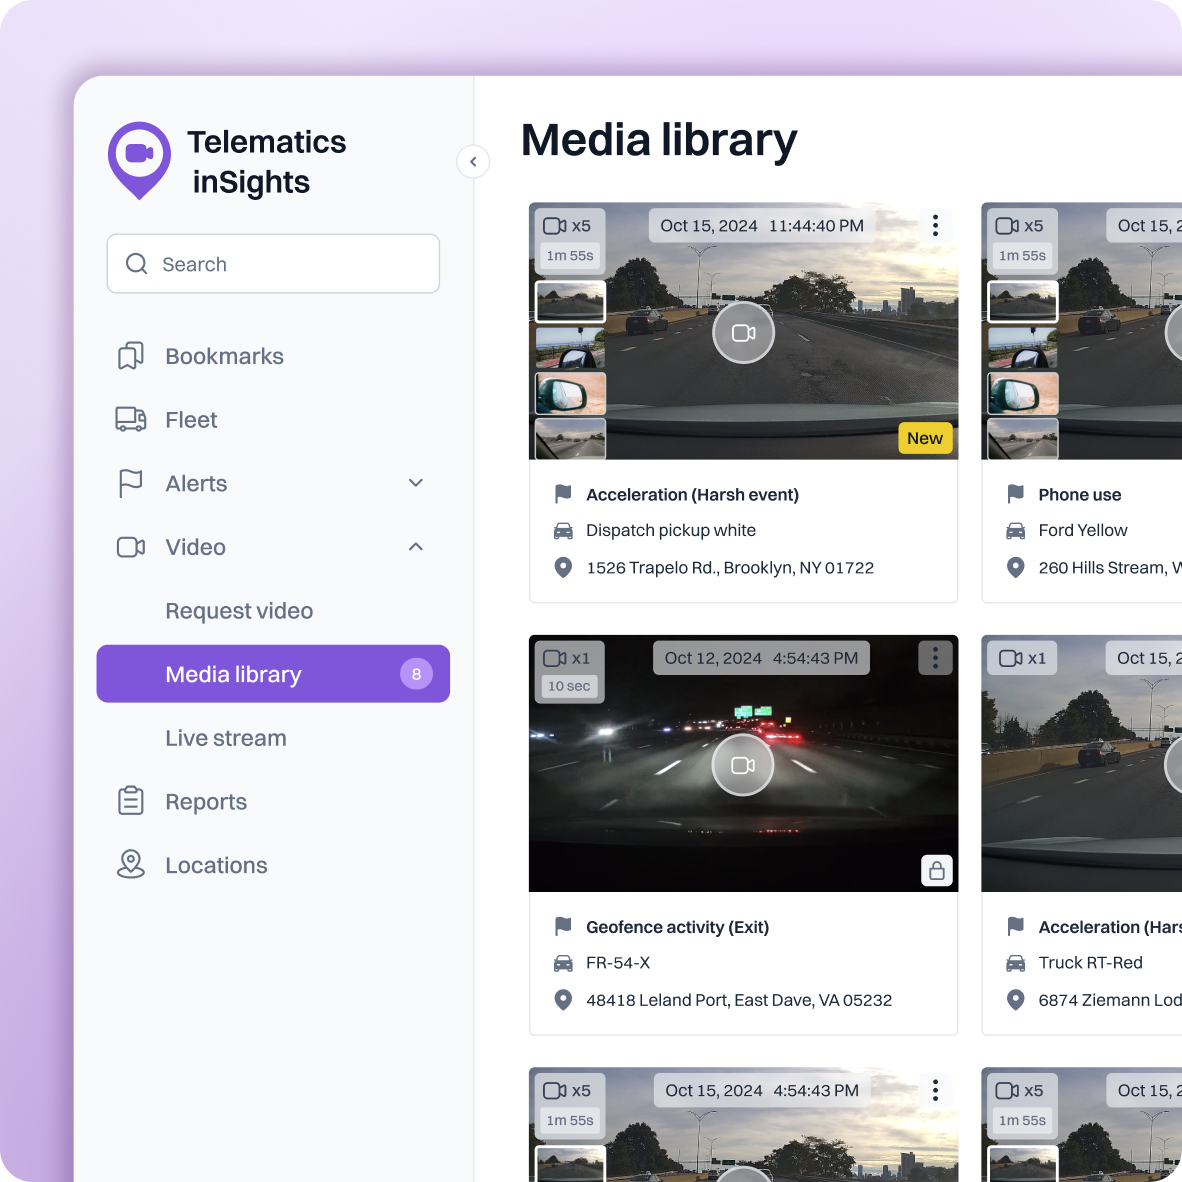
Task: Click the Reports clipboard icon
Action: tap(130, 801)
